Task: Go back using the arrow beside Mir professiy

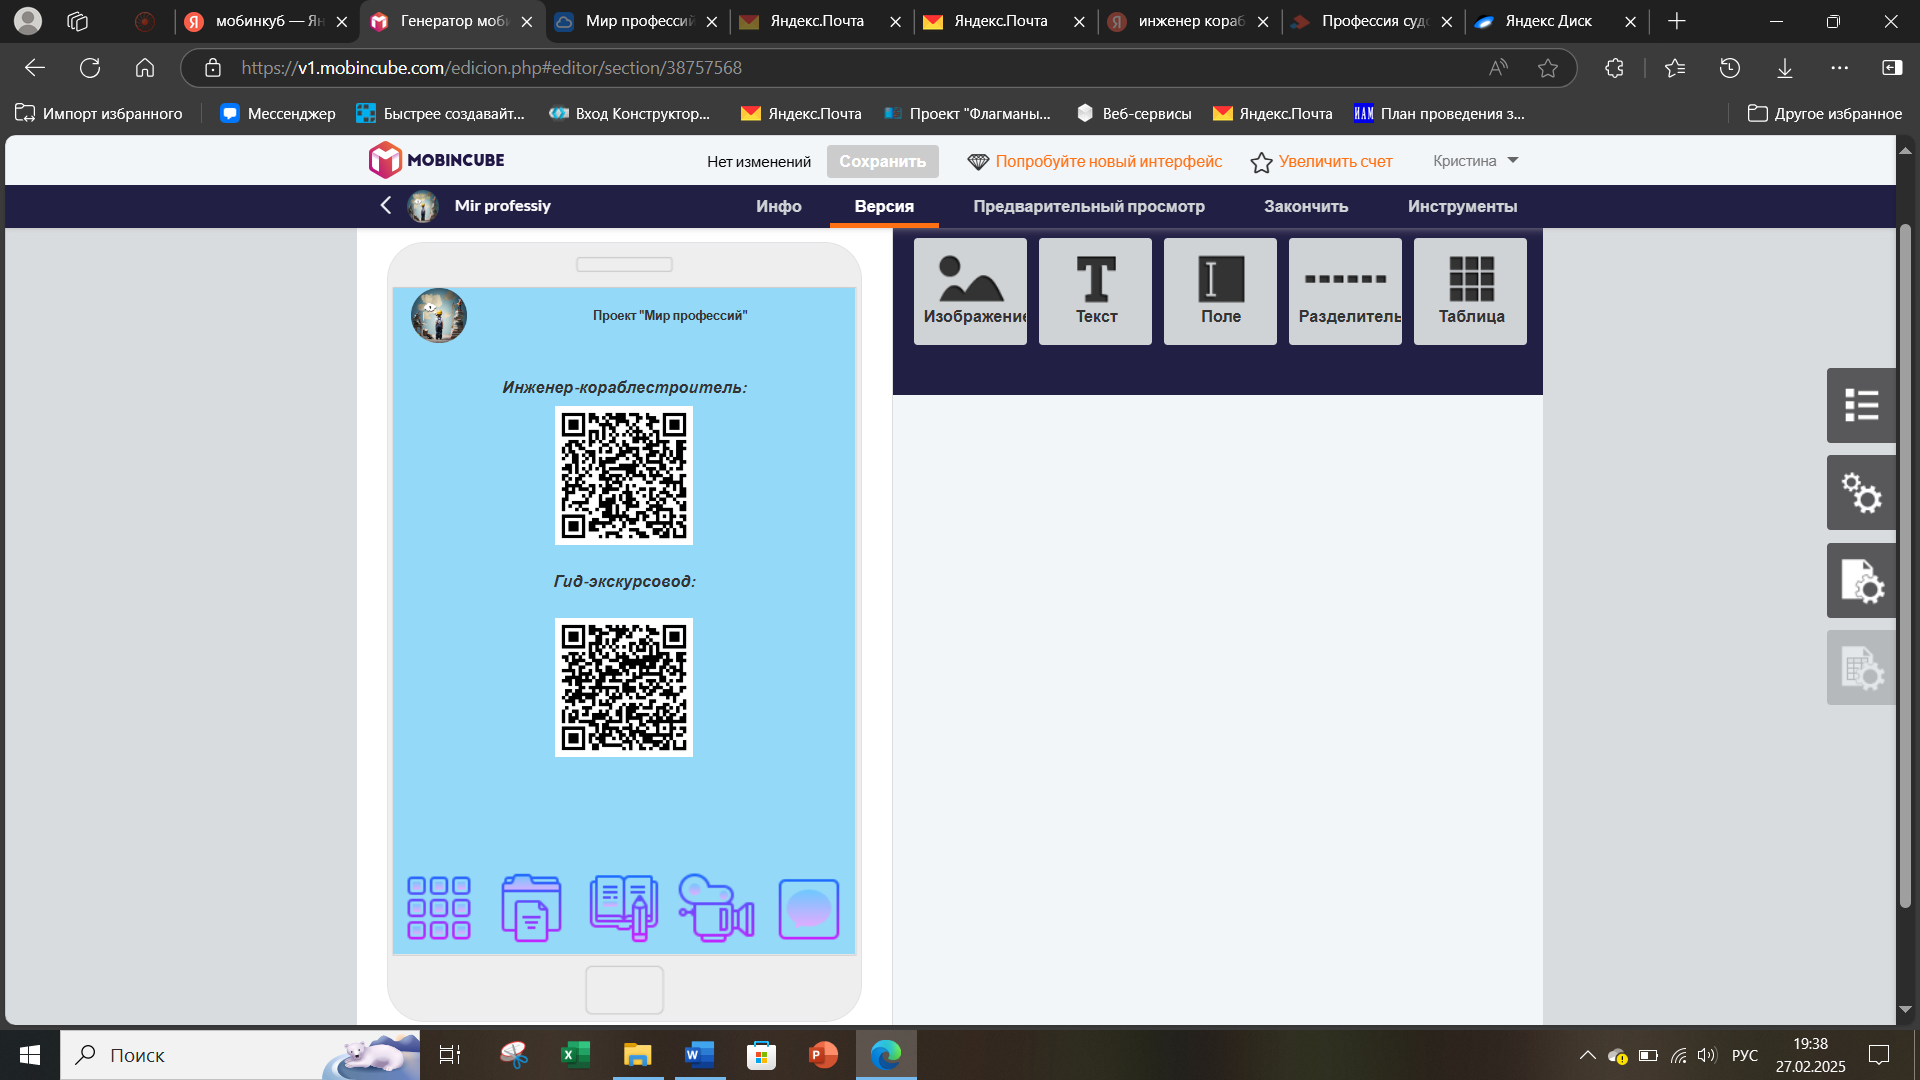Action: [386, 205]
